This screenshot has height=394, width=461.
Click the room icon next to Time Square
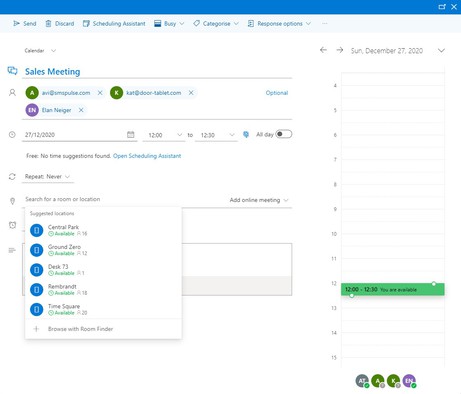click(x=37, y=309)
